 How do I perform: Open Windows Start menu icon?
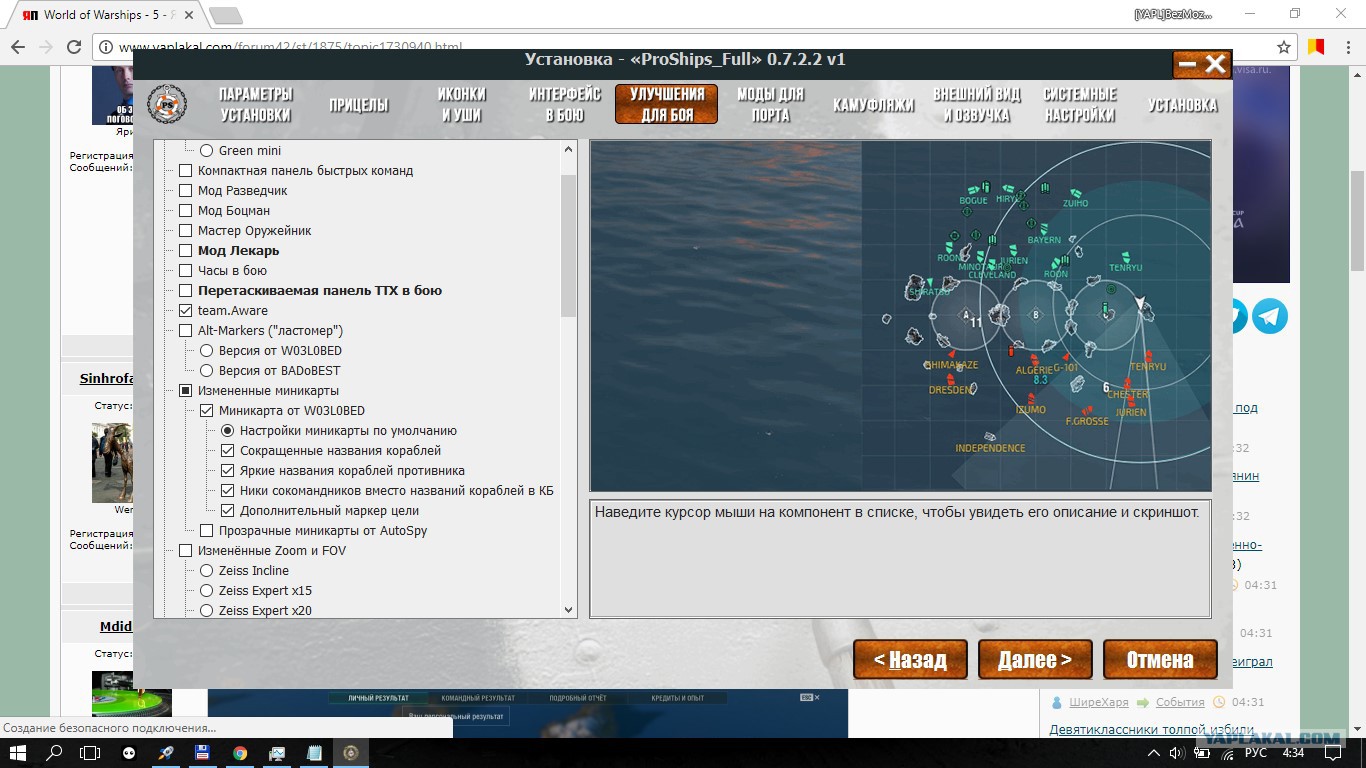pos(19,752)
